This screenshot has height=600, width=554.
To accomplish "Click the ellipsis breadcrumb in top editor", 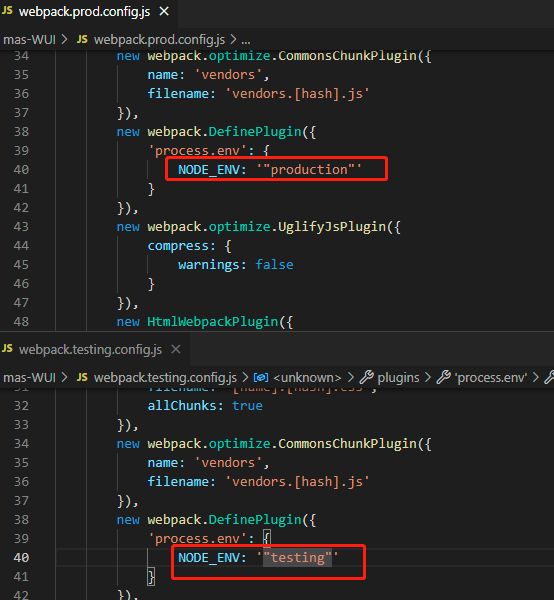I will pos(246,41).
